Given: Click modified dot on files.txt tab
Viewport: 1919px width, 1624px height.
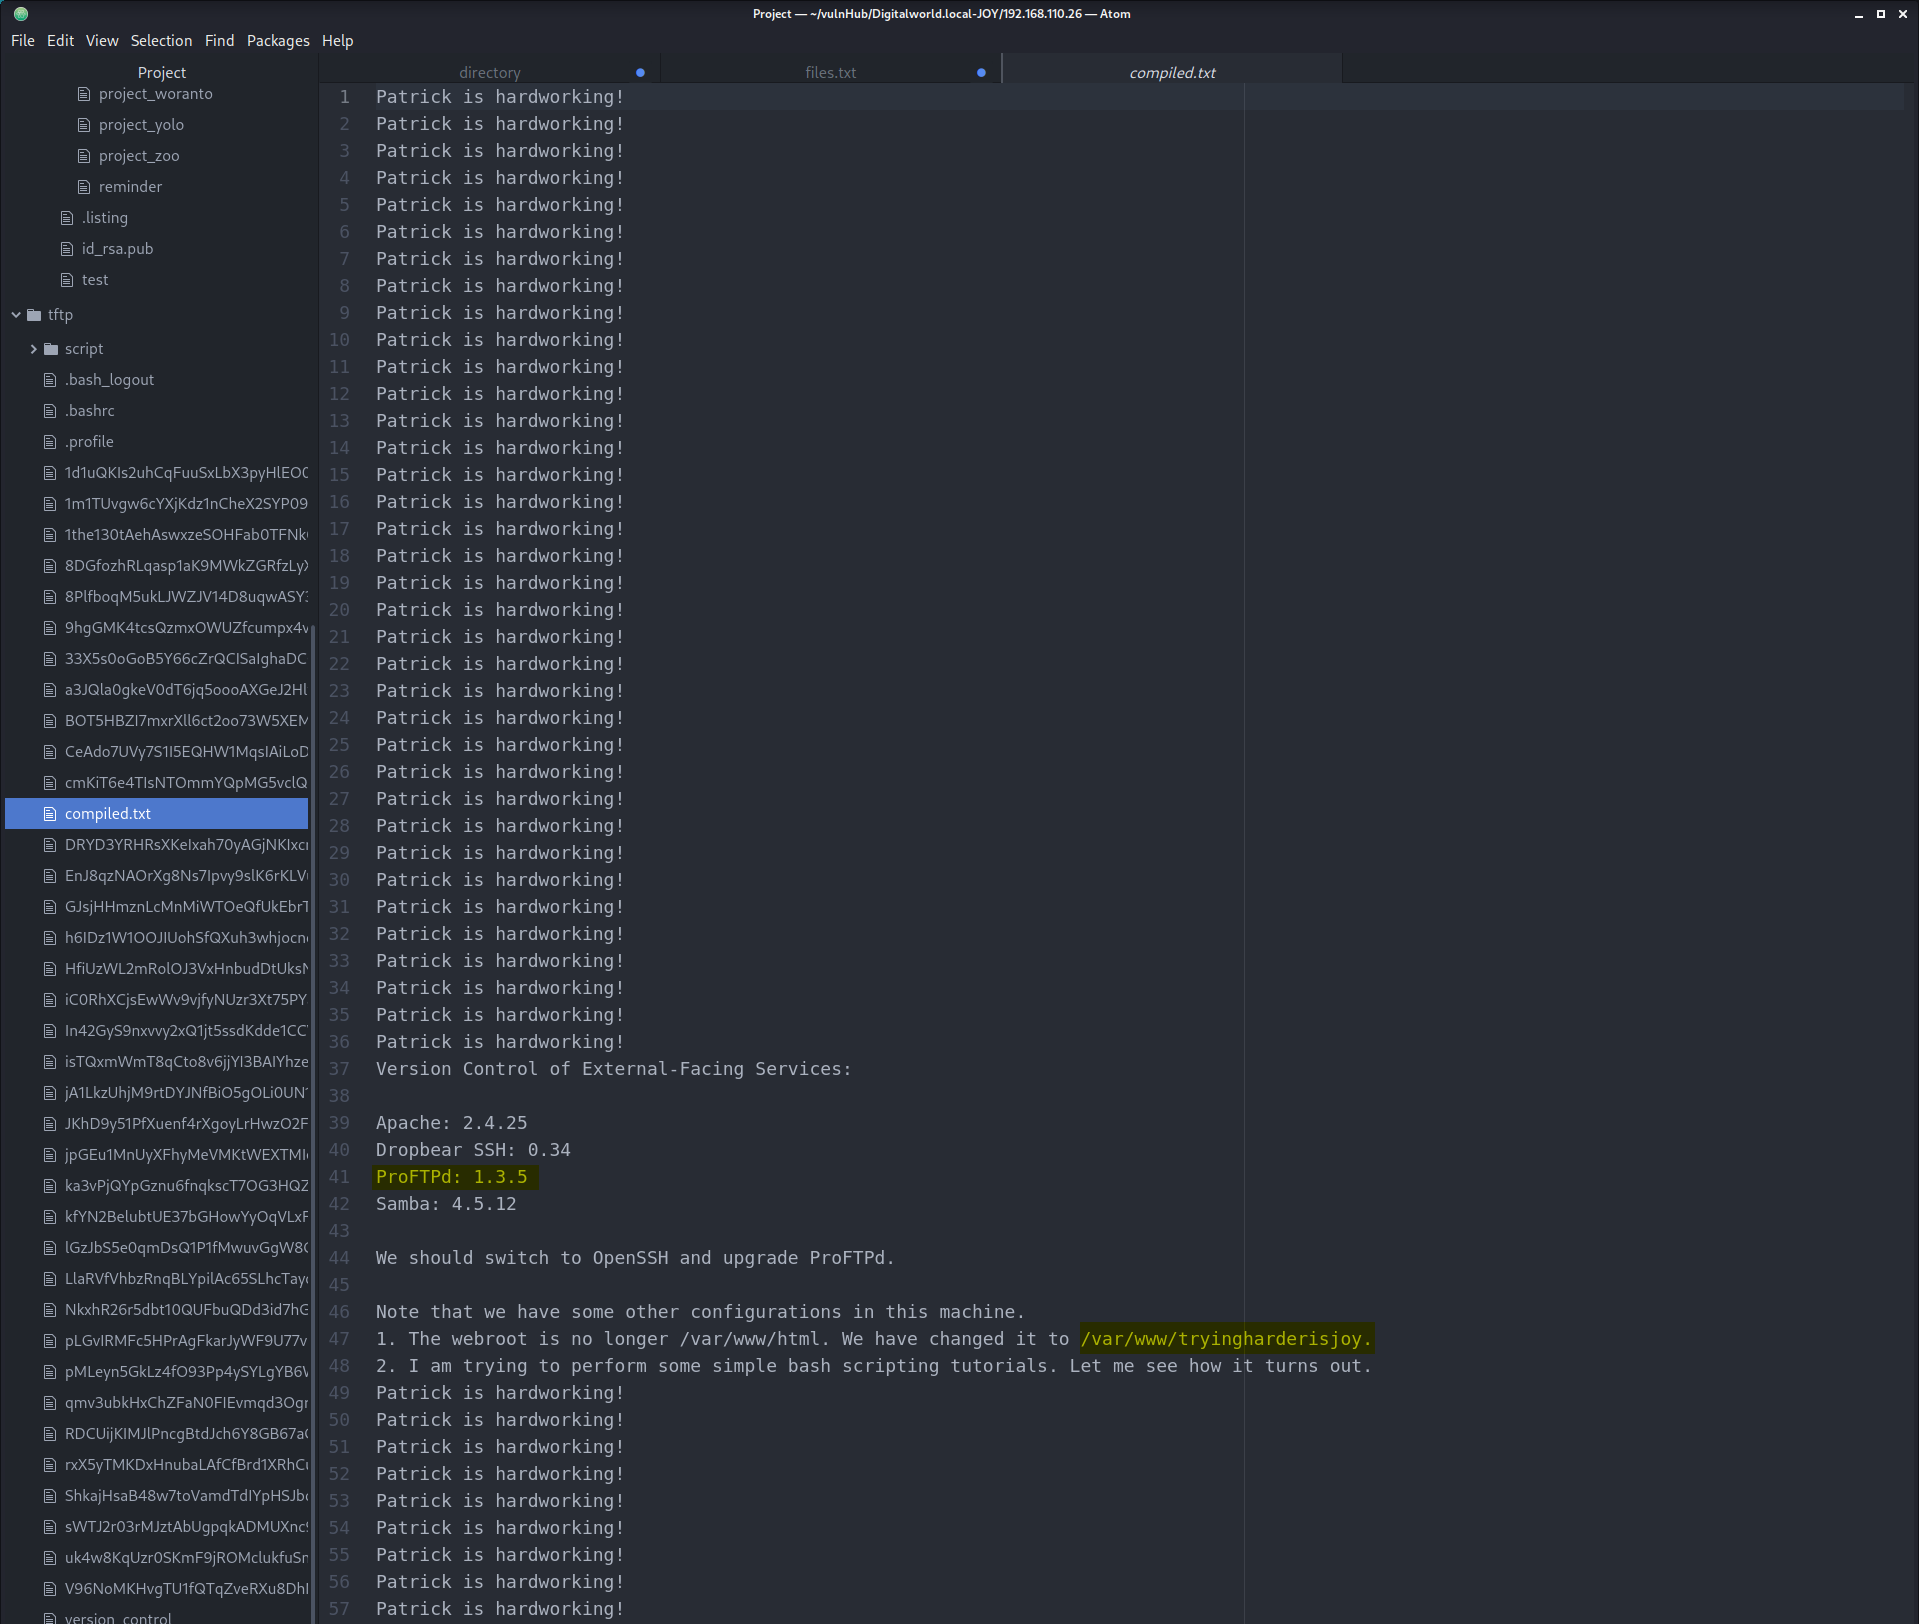Looking at the screenshot, I should (981, 72).
